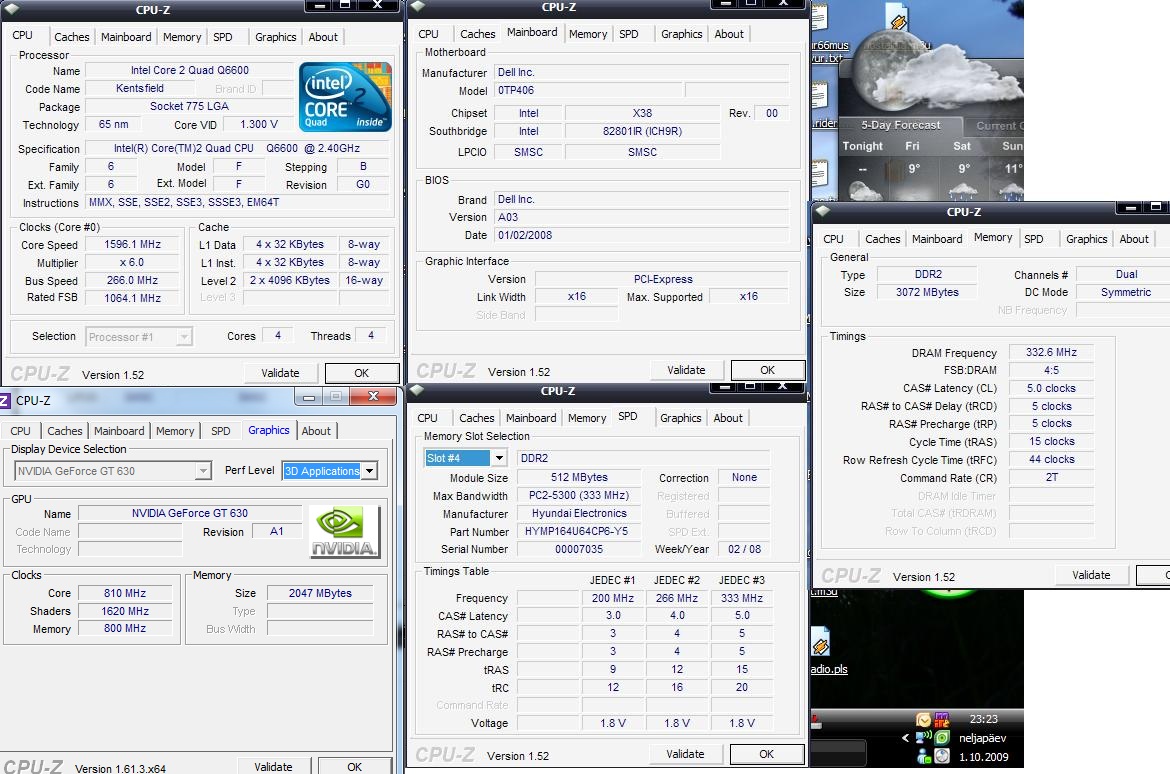This screenshot has width=1170, height=774.
Task: Switch to CPU tab in the SPD window
Action: 428,418
